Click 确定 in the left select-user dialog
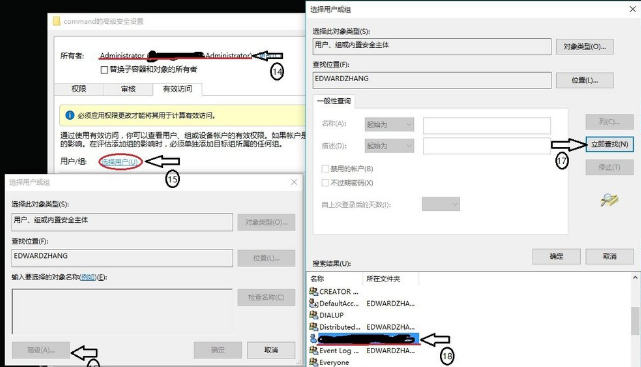641x367 pixels. click(217, 350)
